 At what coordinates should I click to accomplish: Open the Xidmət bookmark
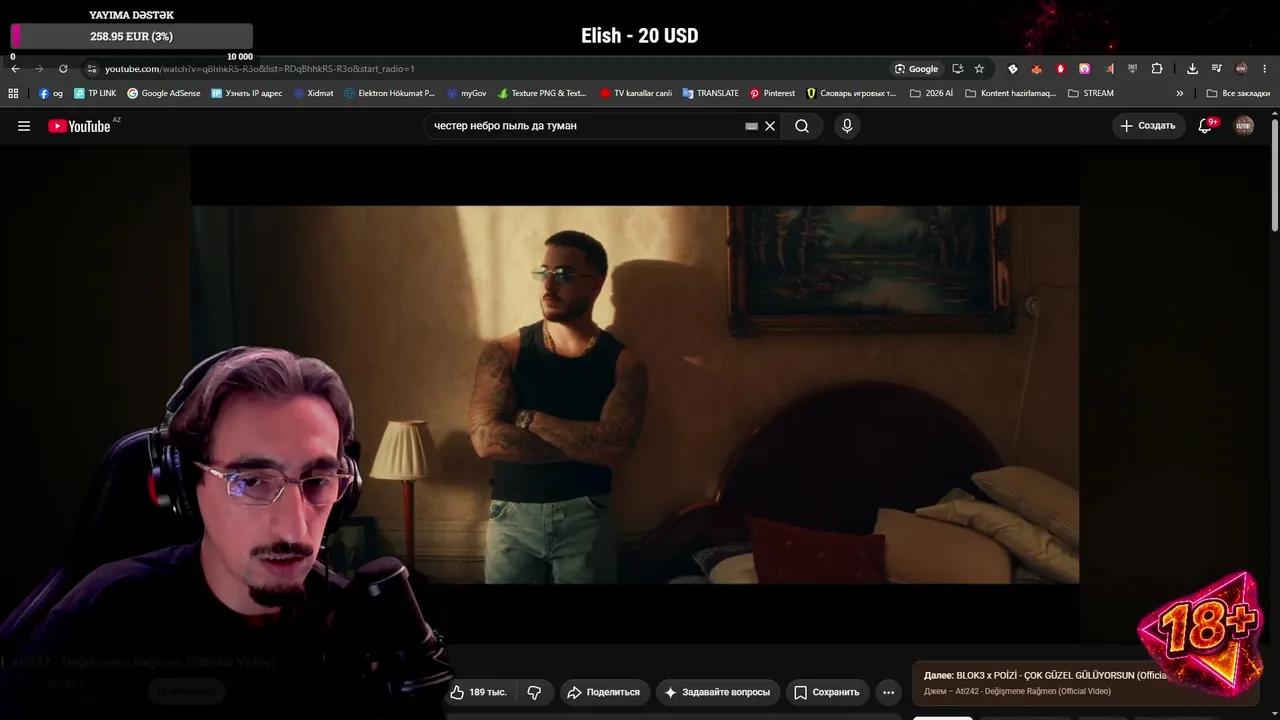click(314, 93)
